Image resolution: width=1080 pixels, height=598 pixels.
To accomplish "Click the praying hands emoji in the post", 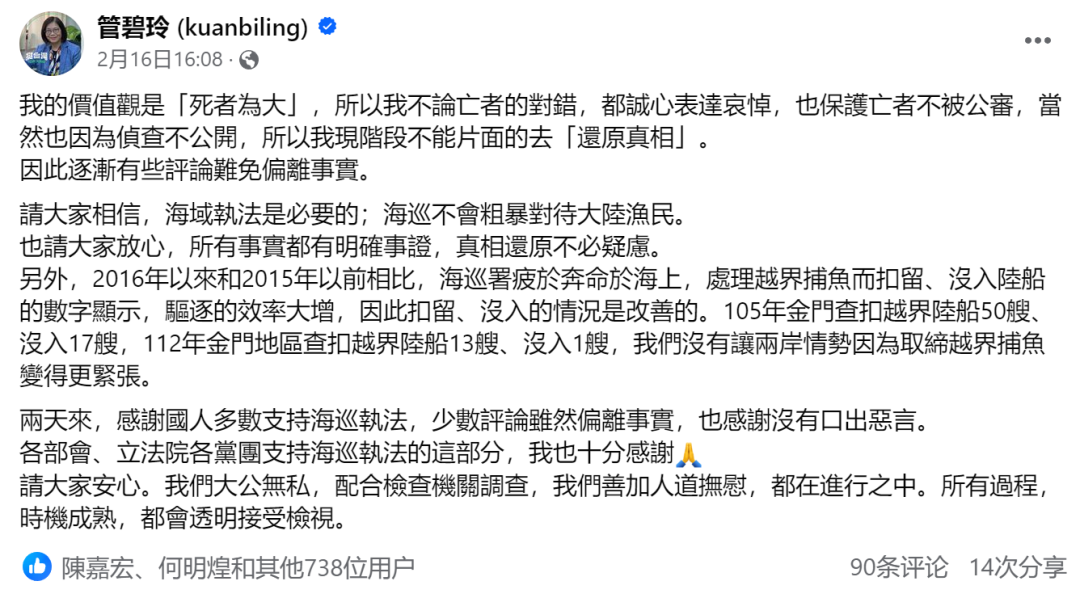I will [689, 455].
